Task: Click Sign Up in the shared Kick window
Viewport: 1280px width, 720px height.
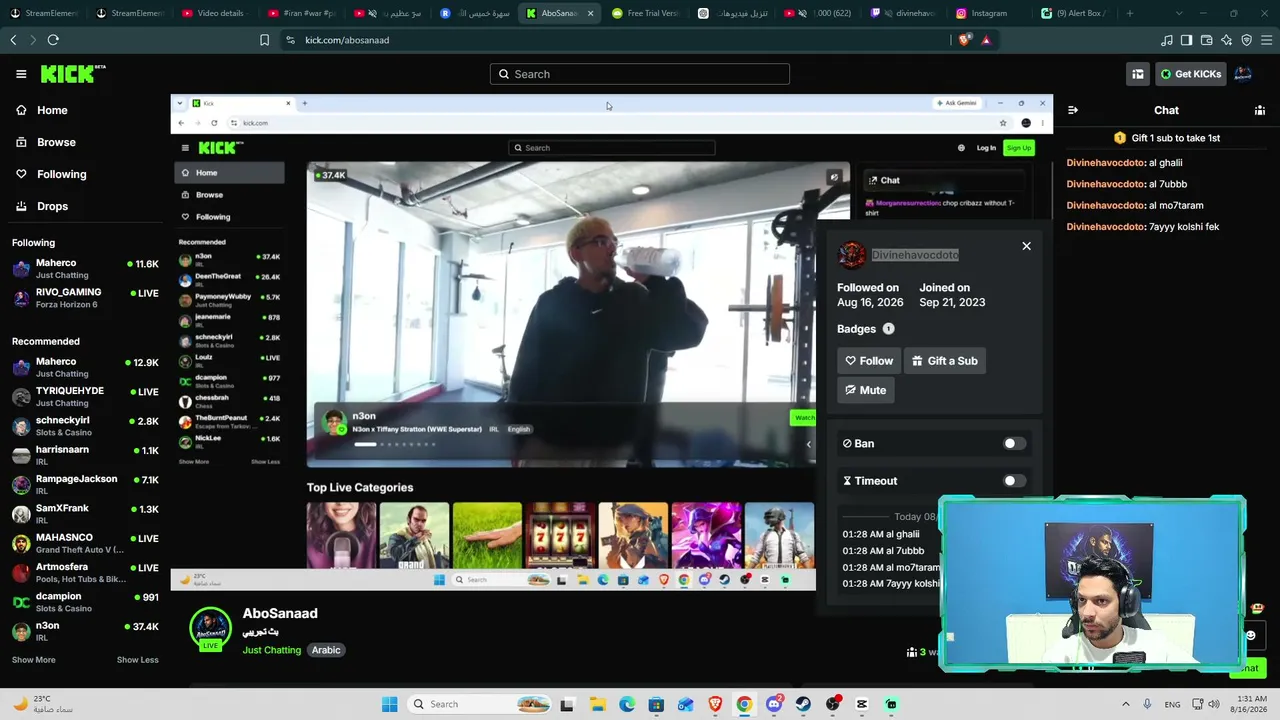Action: 1018,148
